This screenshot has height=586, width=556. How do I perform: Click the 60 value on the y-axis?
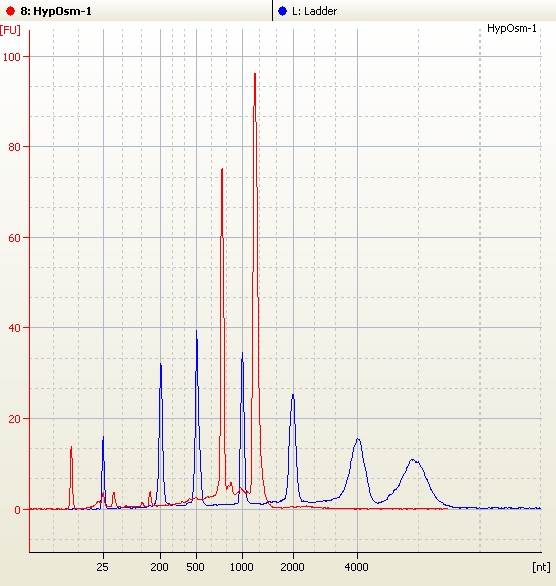click(14, 238)
